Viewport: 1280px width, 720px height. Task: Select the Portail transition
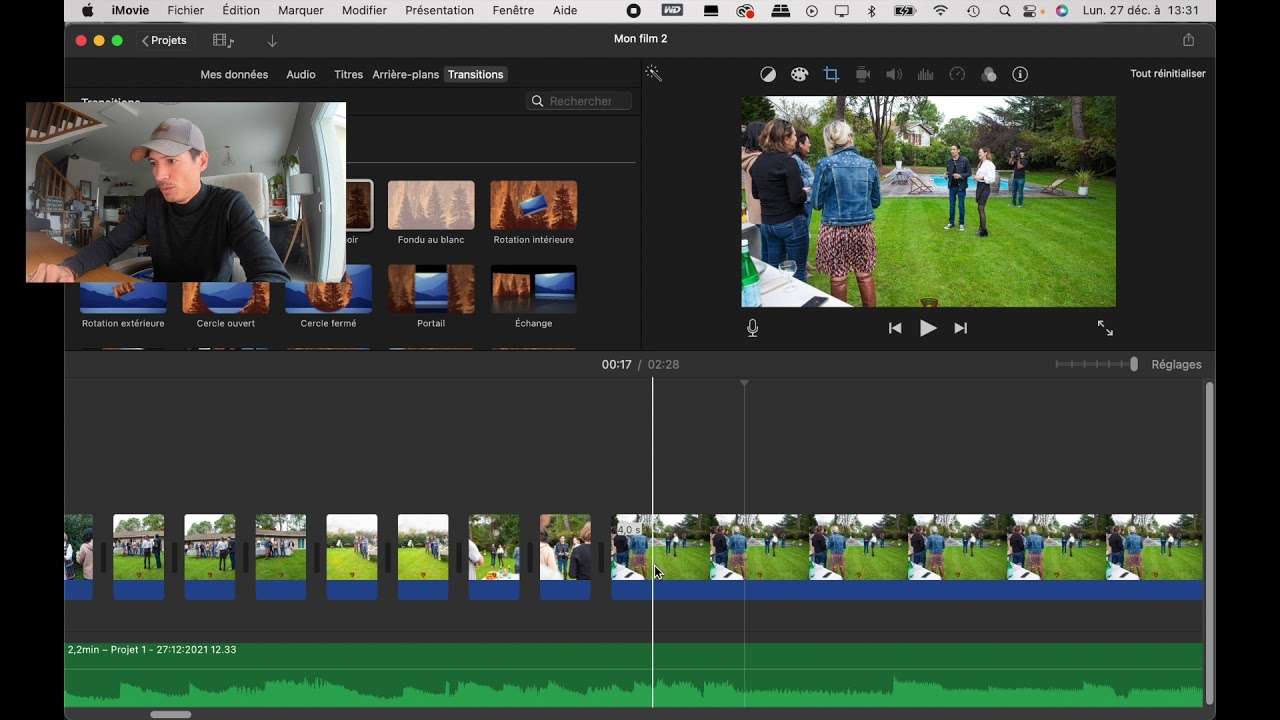(431, 290)
